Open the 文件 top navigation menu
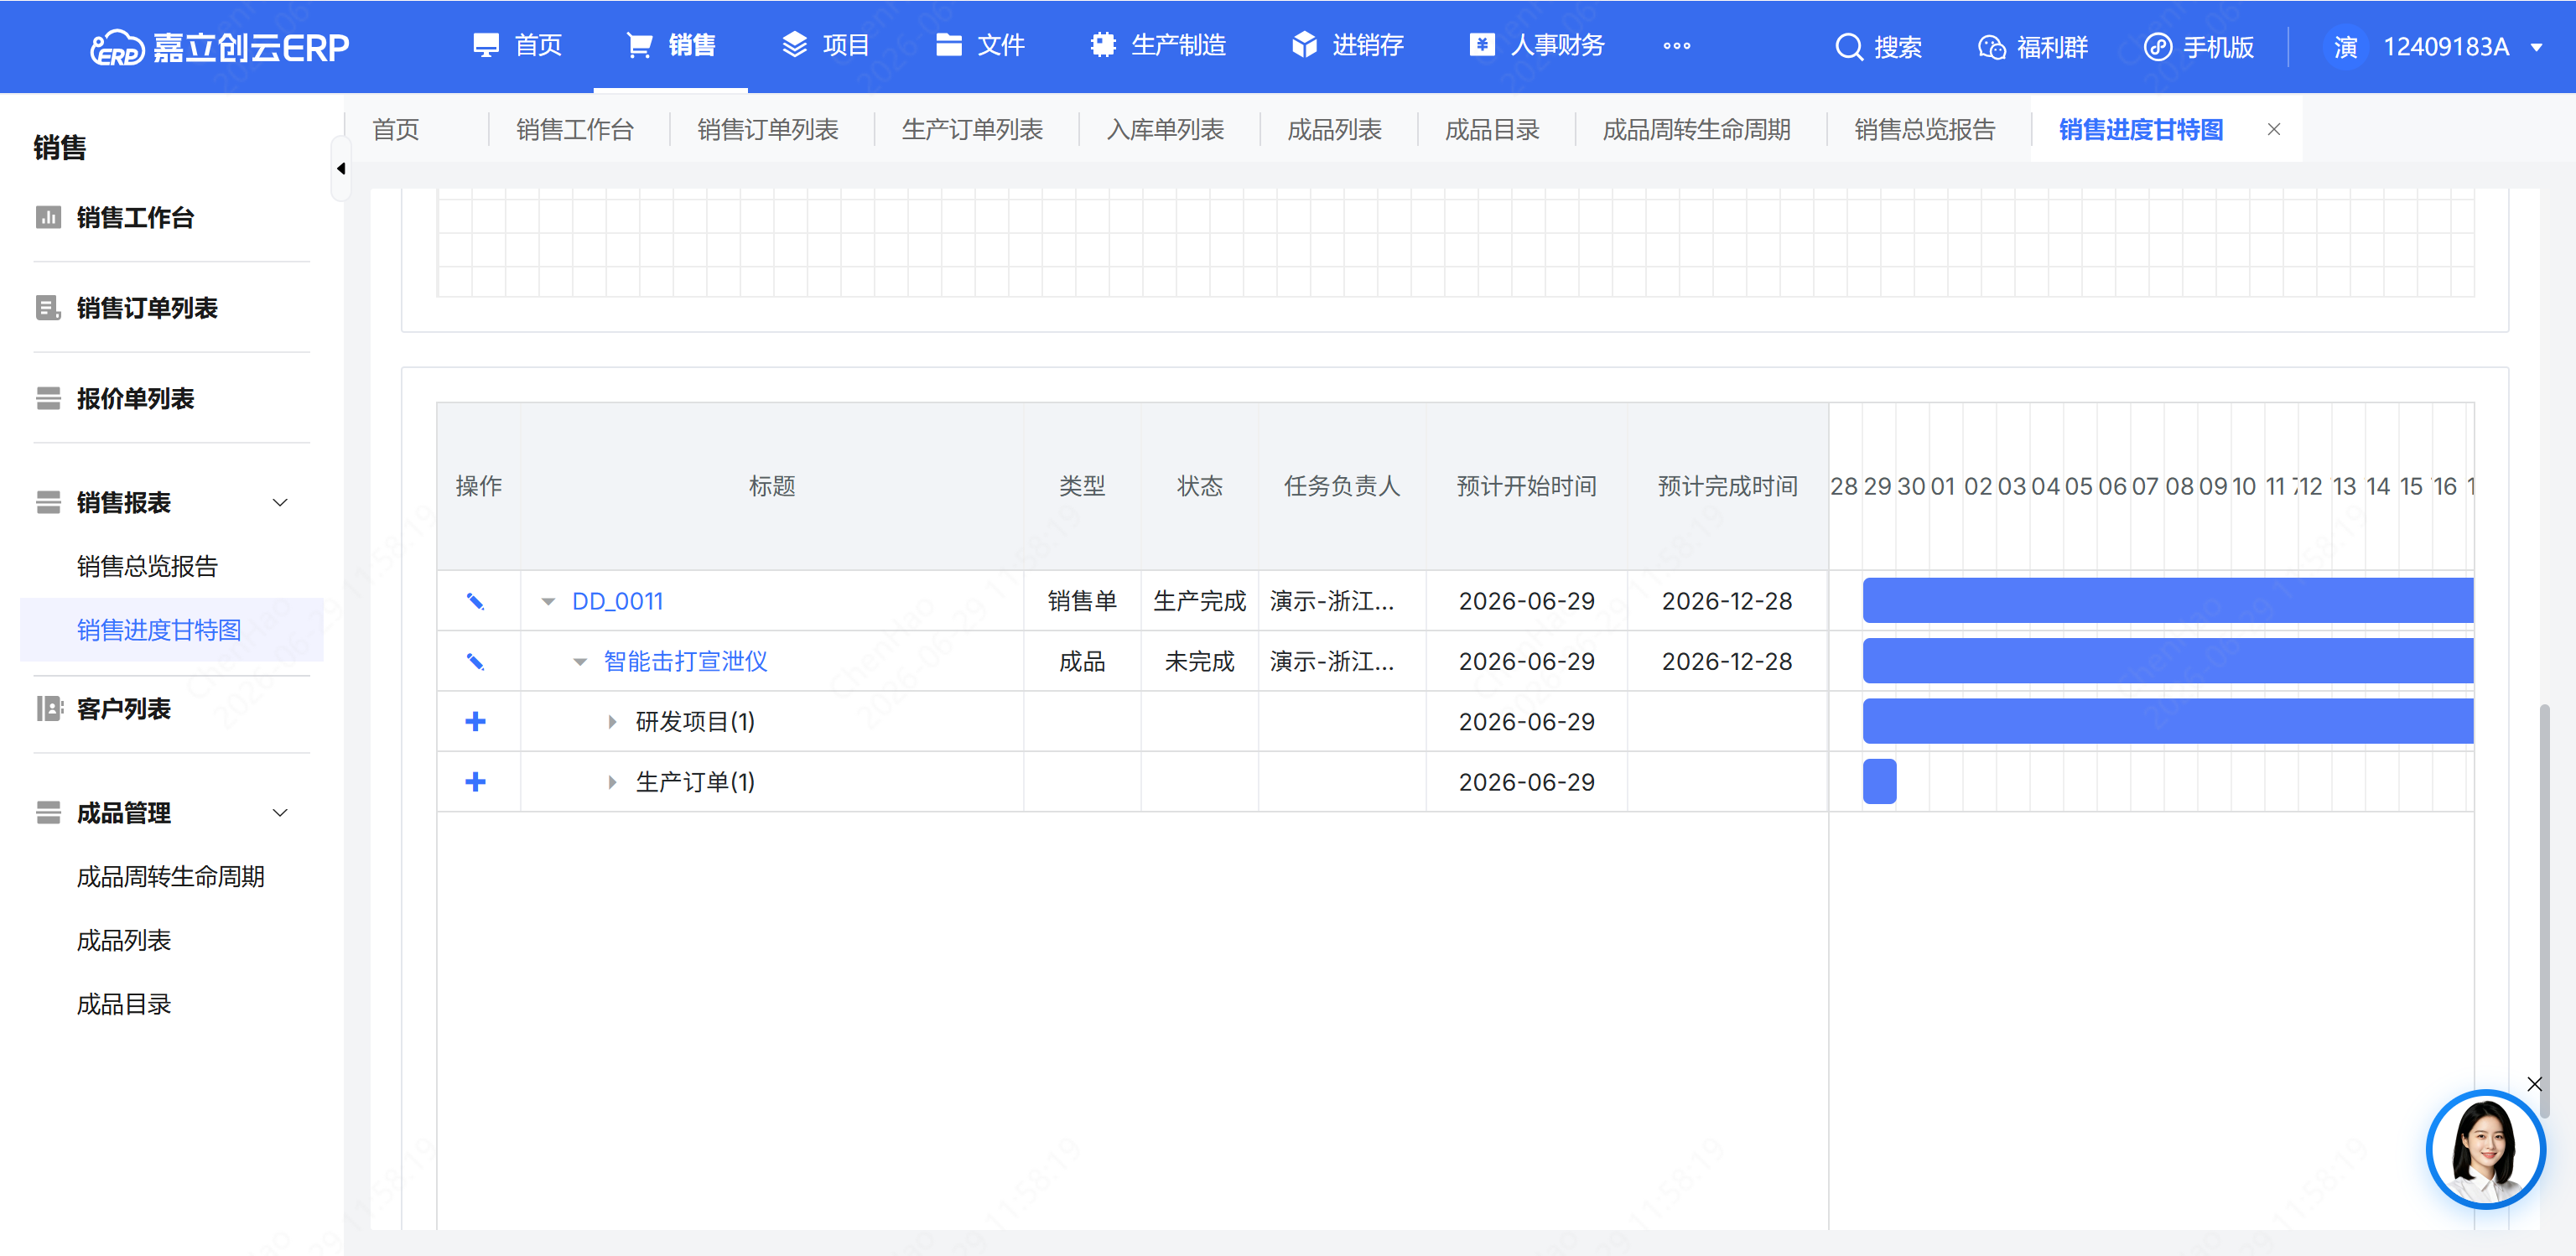The image size is (2576, 1256). point(980,46)
